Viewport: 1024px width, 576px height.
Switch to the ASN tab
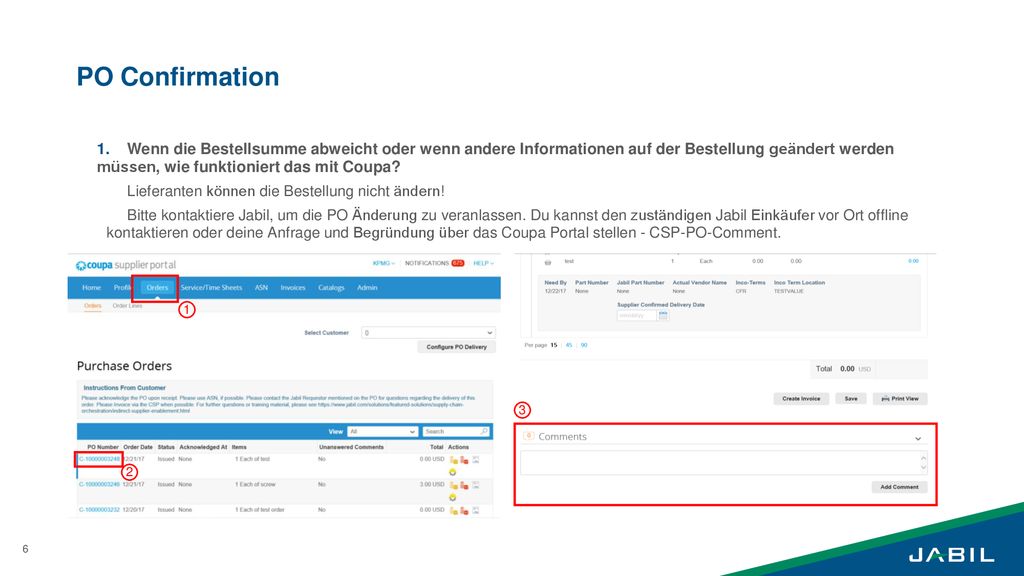(x=261, y=287)
